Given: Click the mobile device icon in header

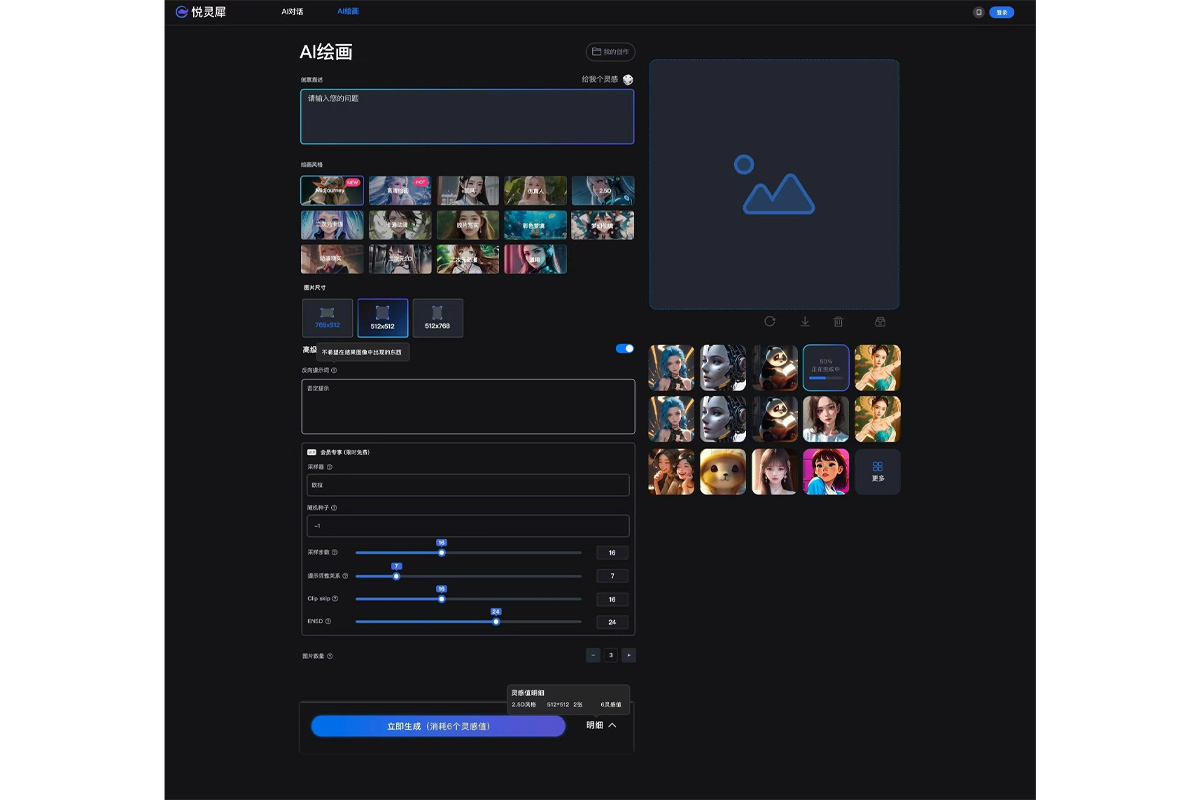Looking at the screenshot, I should 978,12.
